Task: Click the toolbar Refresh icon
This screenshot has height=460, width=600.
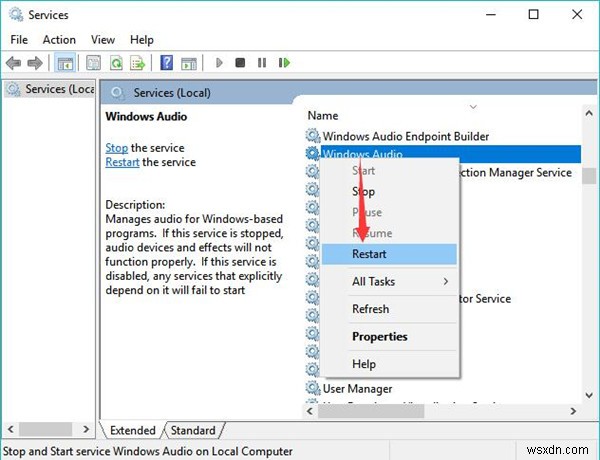Action: [x=116, y=63]
